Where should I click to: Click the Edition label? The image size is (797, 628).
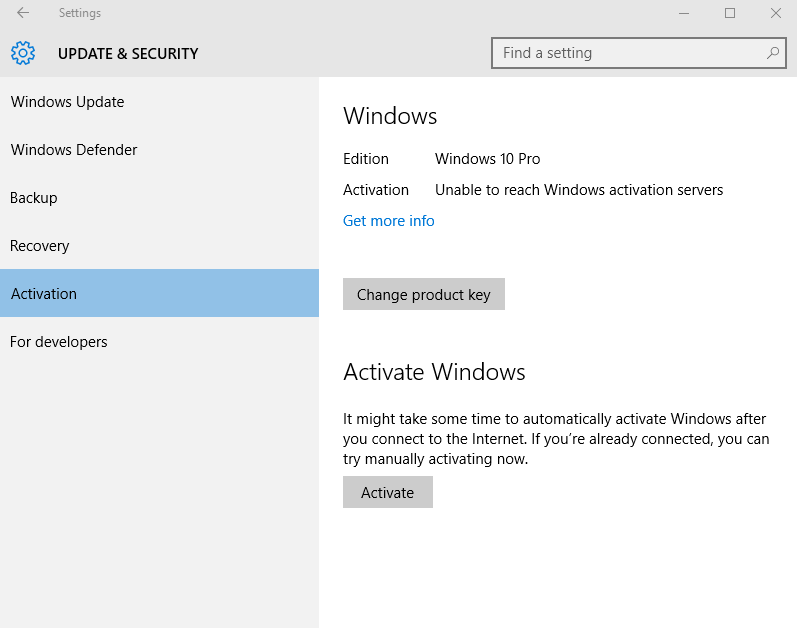365,159
